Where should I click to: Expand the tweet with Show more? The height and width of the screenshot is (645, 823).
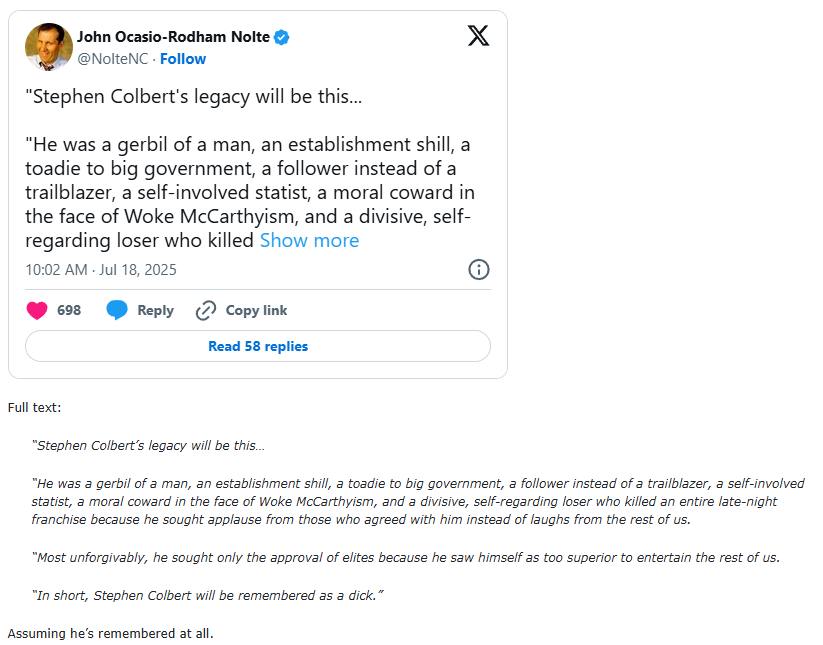(309, 240)
